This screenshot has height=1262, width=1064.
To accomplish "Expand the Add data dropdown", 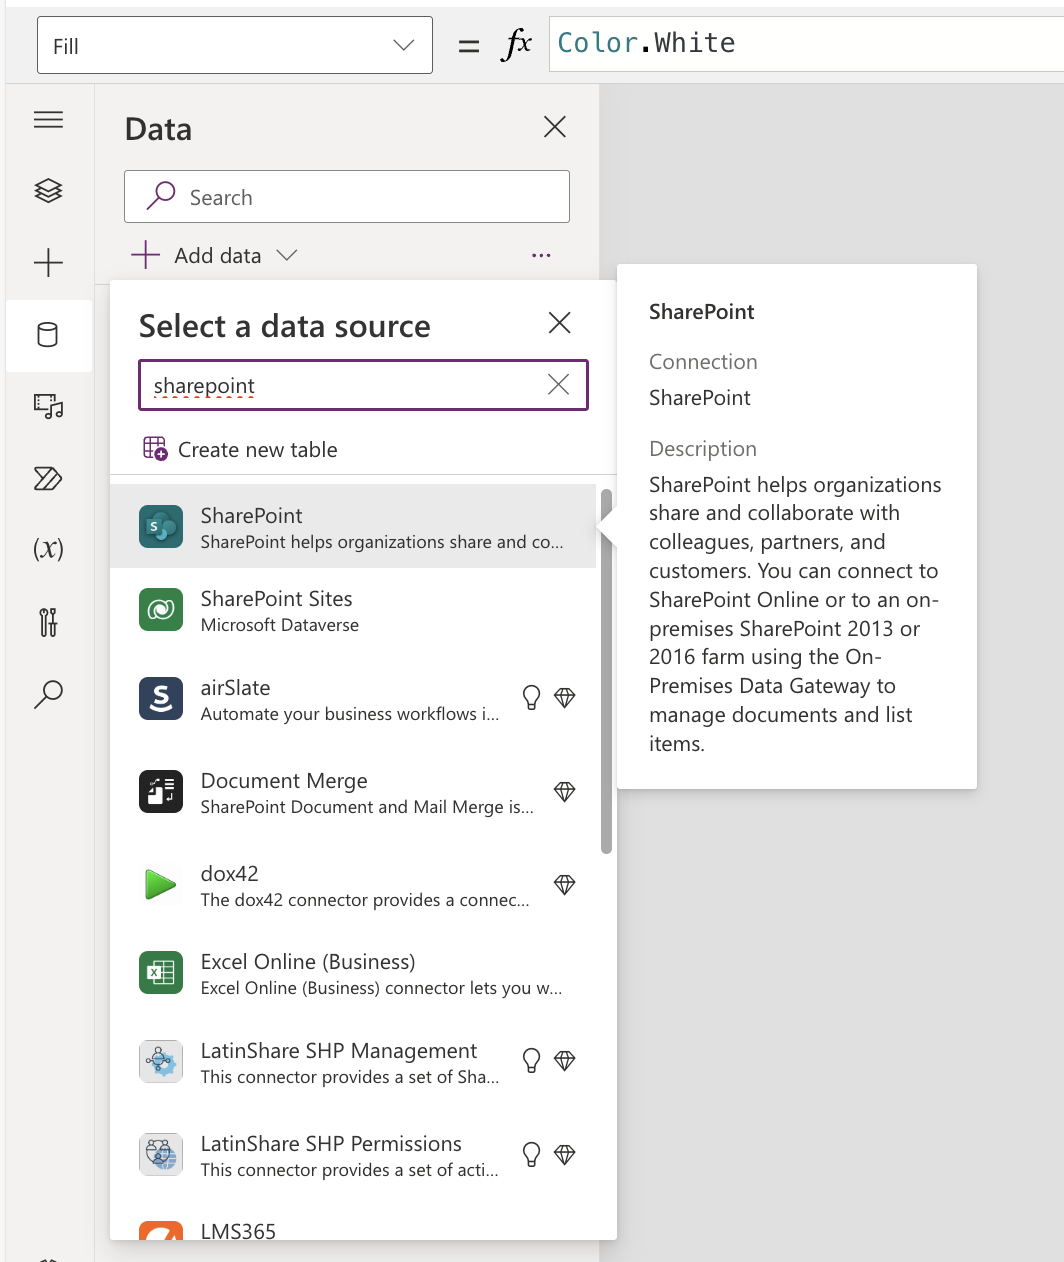I will coord(286,255).
